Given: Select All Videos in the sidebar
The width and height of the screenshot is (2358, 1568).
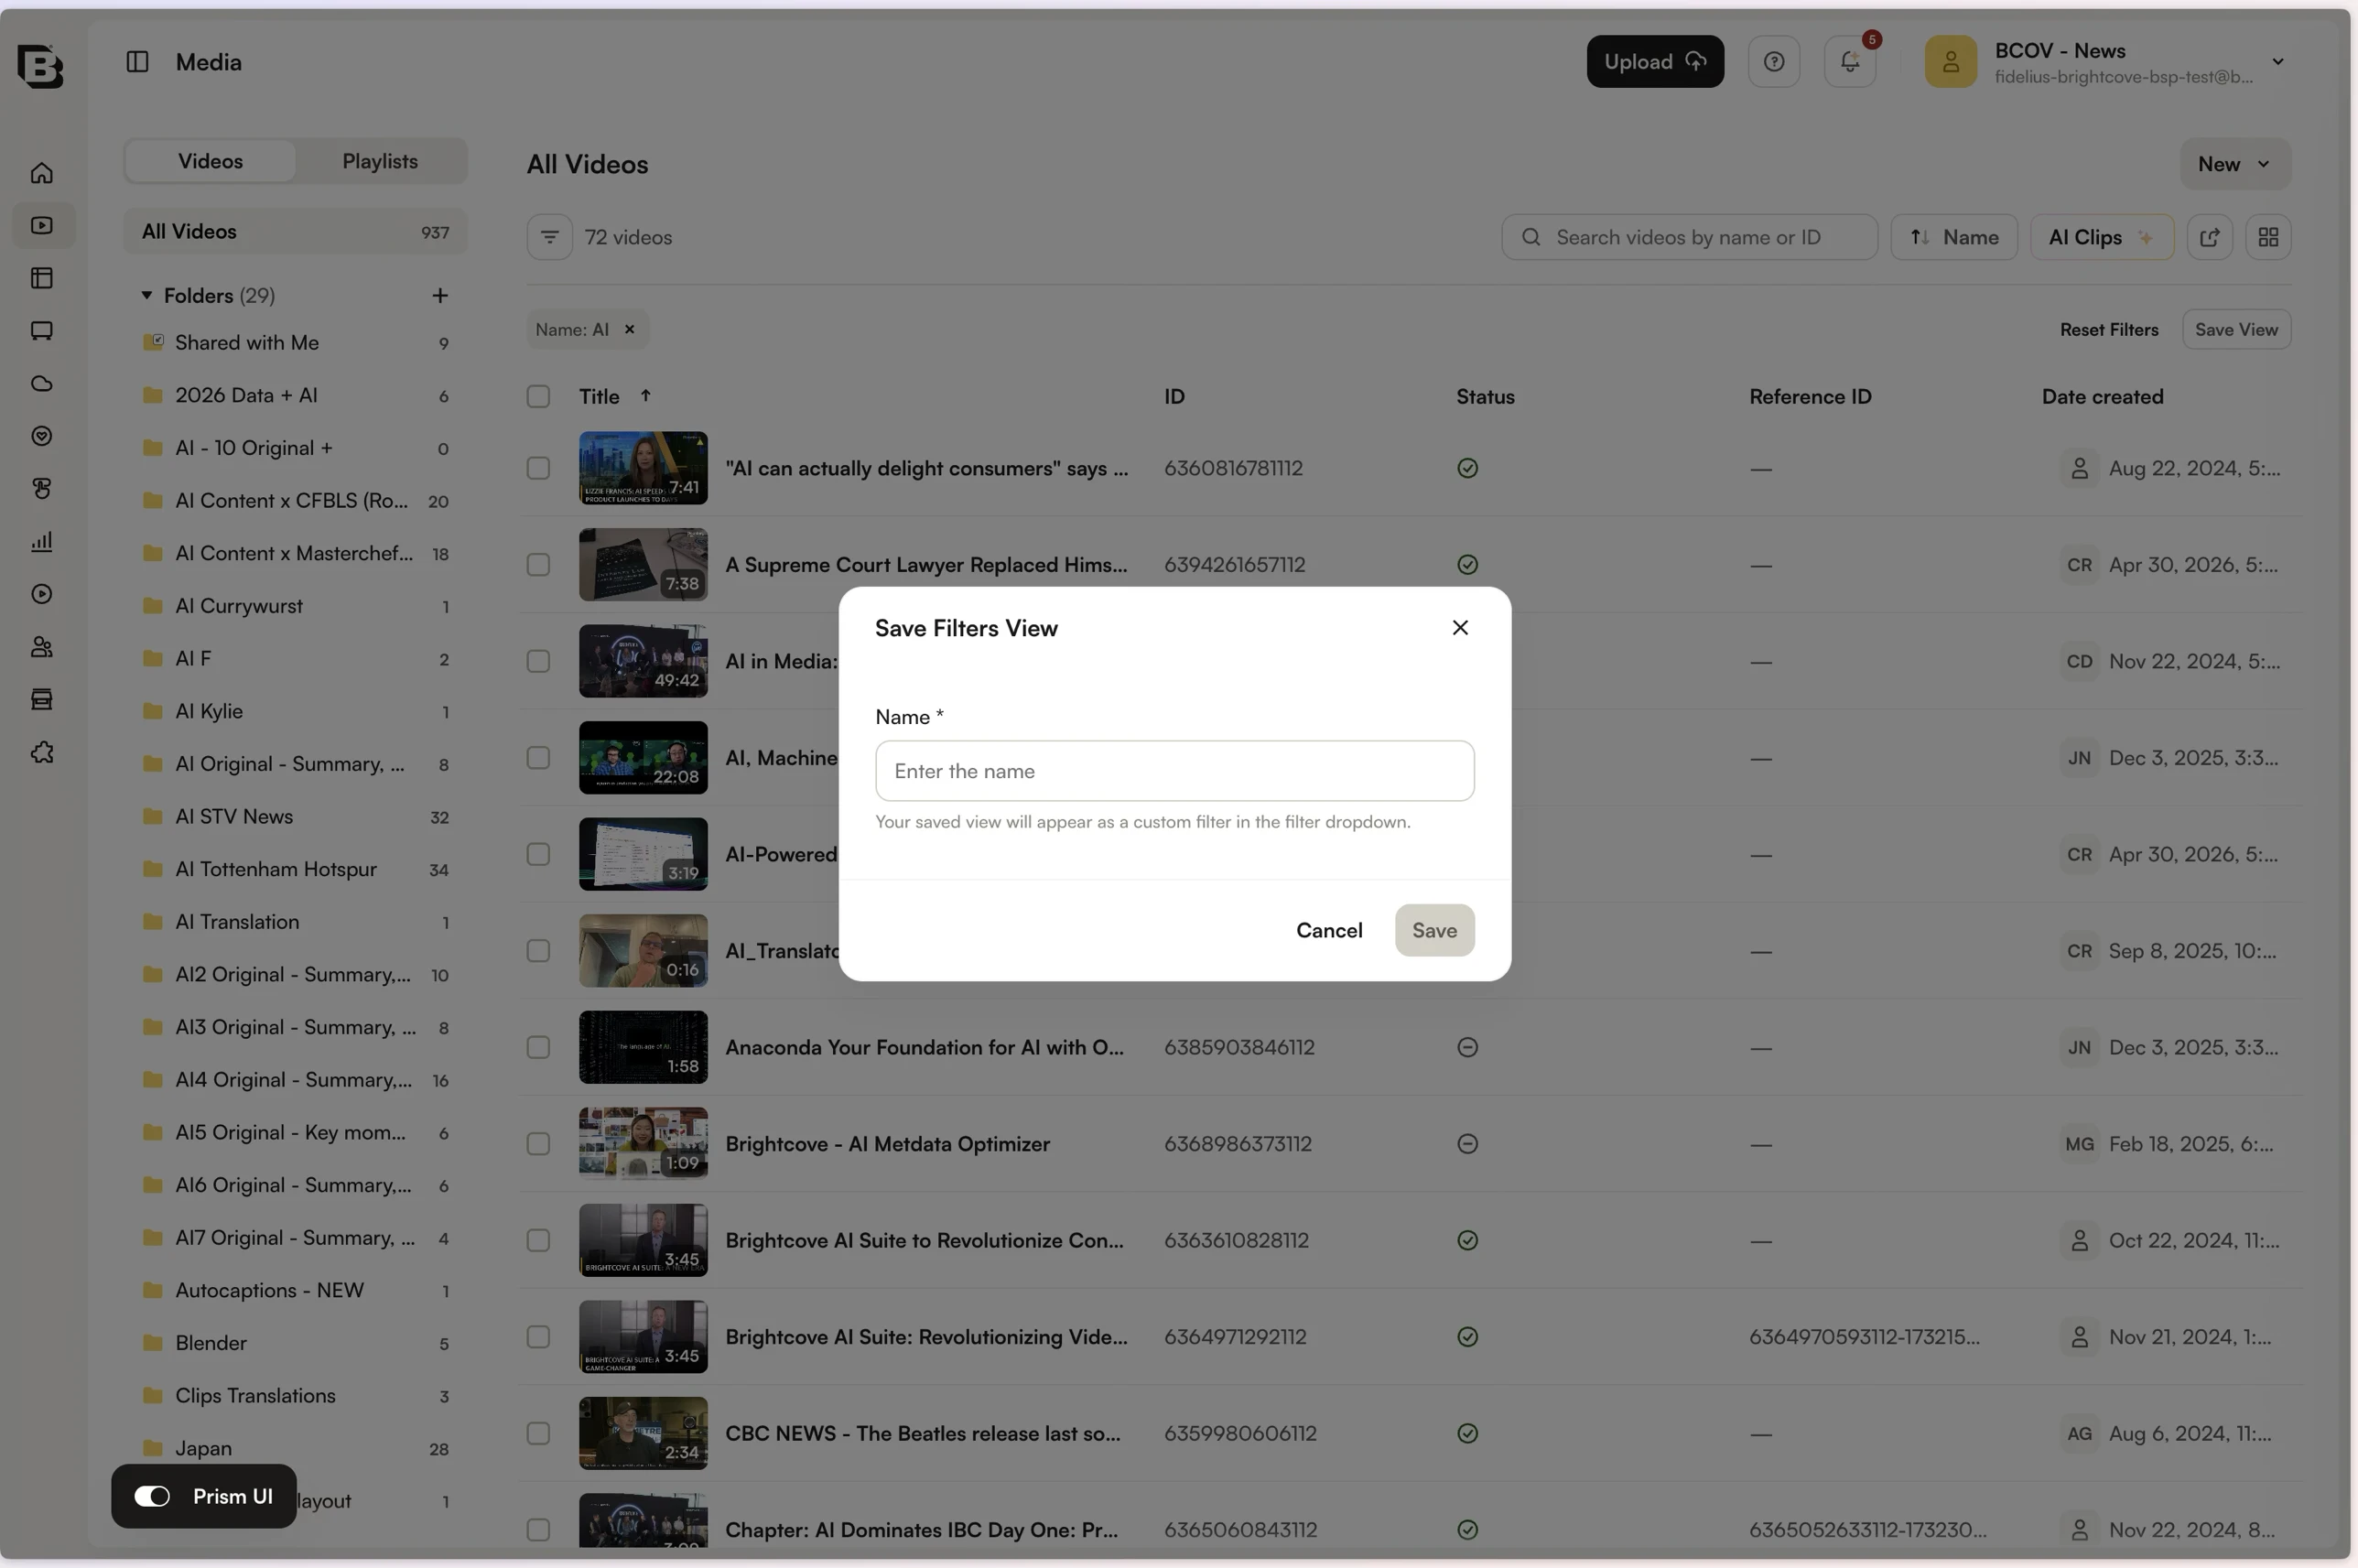Looking at the screenshot, I should pos(295,232).
